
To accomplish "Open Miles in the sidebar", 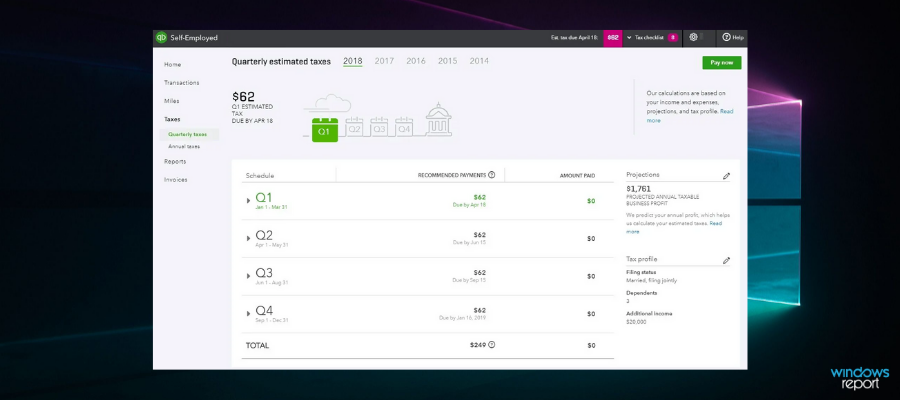I will tap(172, 101).
